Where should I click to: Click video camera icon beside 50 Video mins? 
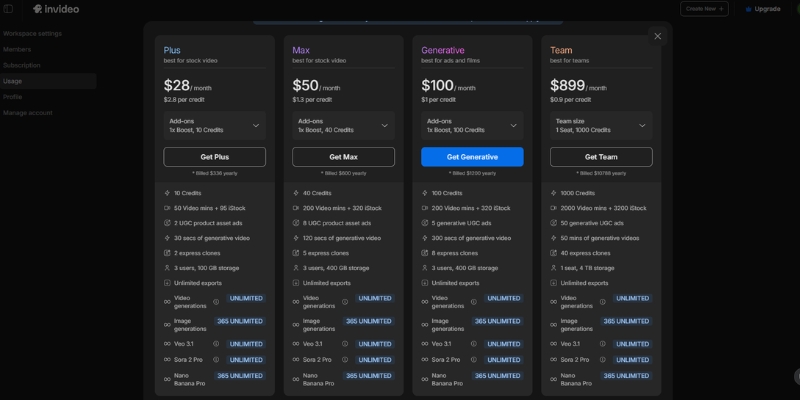click(167, 208)
